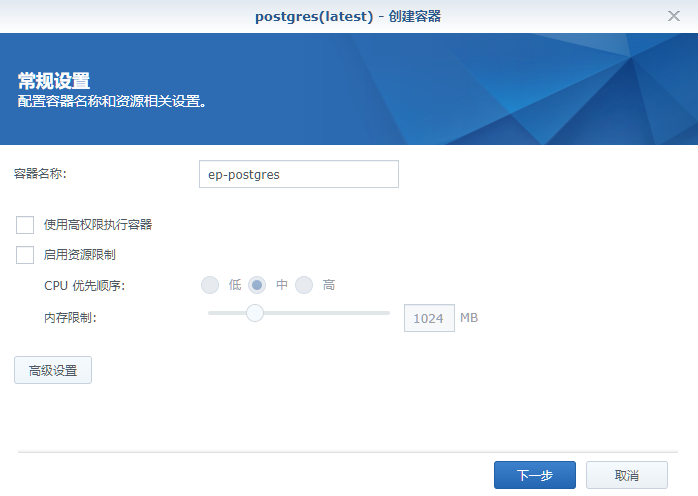Tick the 启用资源限制 checkbox
Image resolution: width=698 pixels, height=496 pixels.
pos(25,255)
